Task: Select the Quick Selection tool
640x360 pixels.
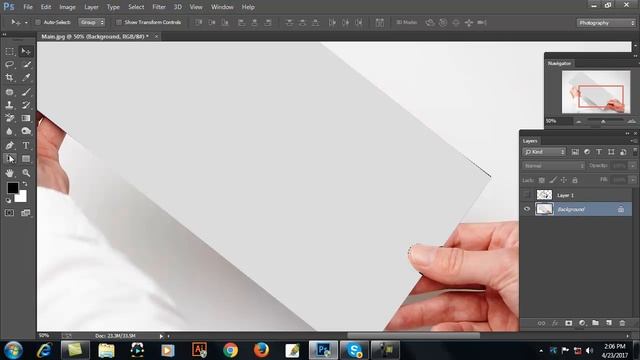Action: click(x=26, y=64)
